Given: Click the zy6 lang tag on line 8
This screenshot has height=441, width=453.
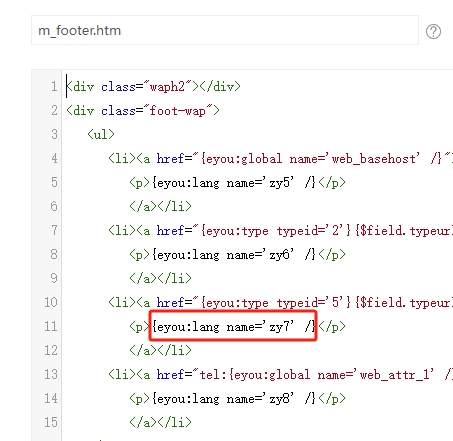Looking at the screenshot, I should [x=233, y=255].
